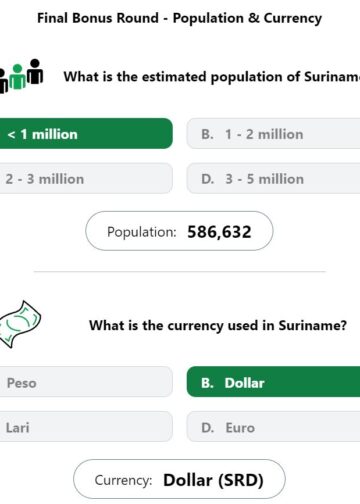Pick the '2 - 3 million' answer
The image size is (360, 504).
(86, 179)
